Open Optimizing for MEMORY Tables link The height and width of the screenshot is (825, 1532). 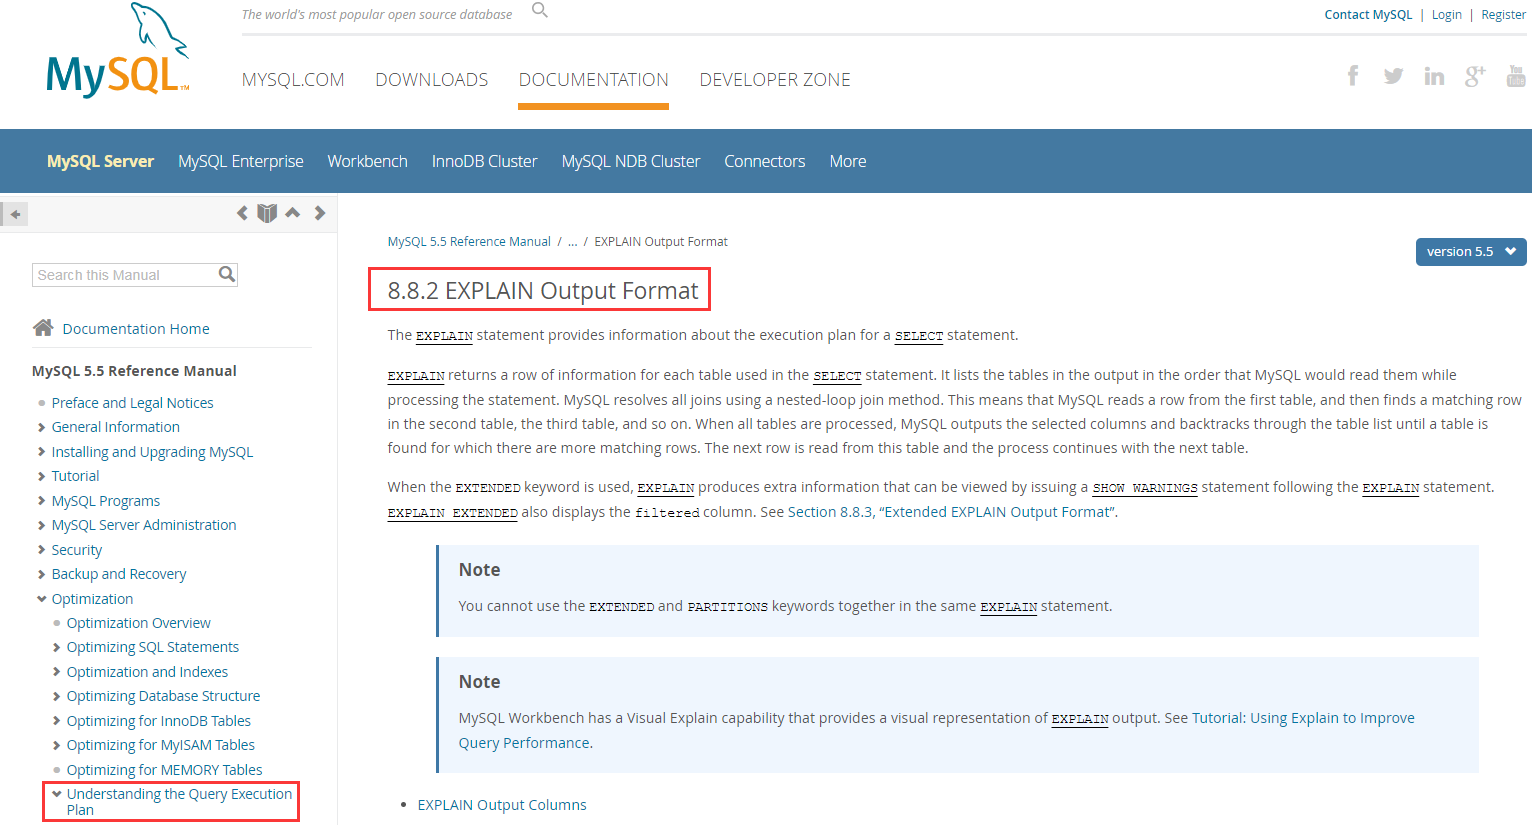(x=165, y=770)
